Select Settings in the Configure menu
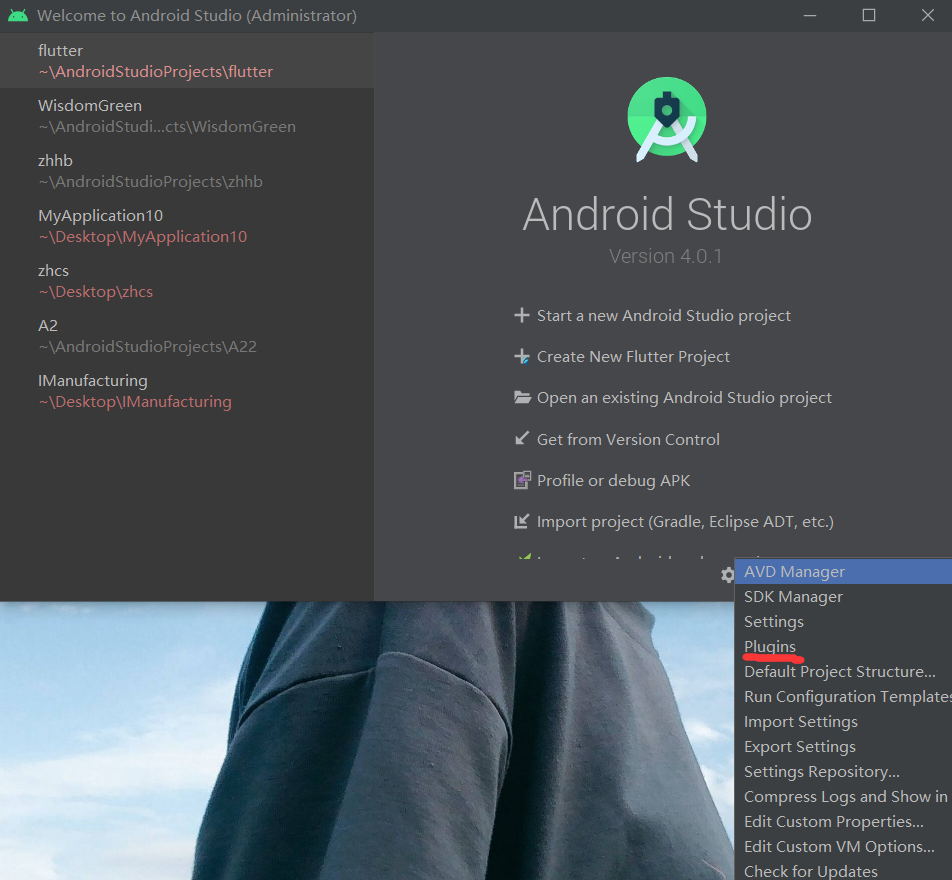The image size is (952, 880). point(843,621)
